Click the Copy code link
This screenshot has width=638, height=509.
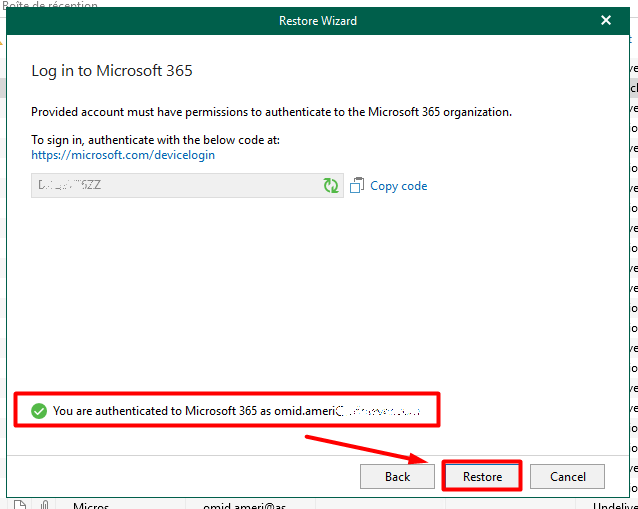point(398,186)
